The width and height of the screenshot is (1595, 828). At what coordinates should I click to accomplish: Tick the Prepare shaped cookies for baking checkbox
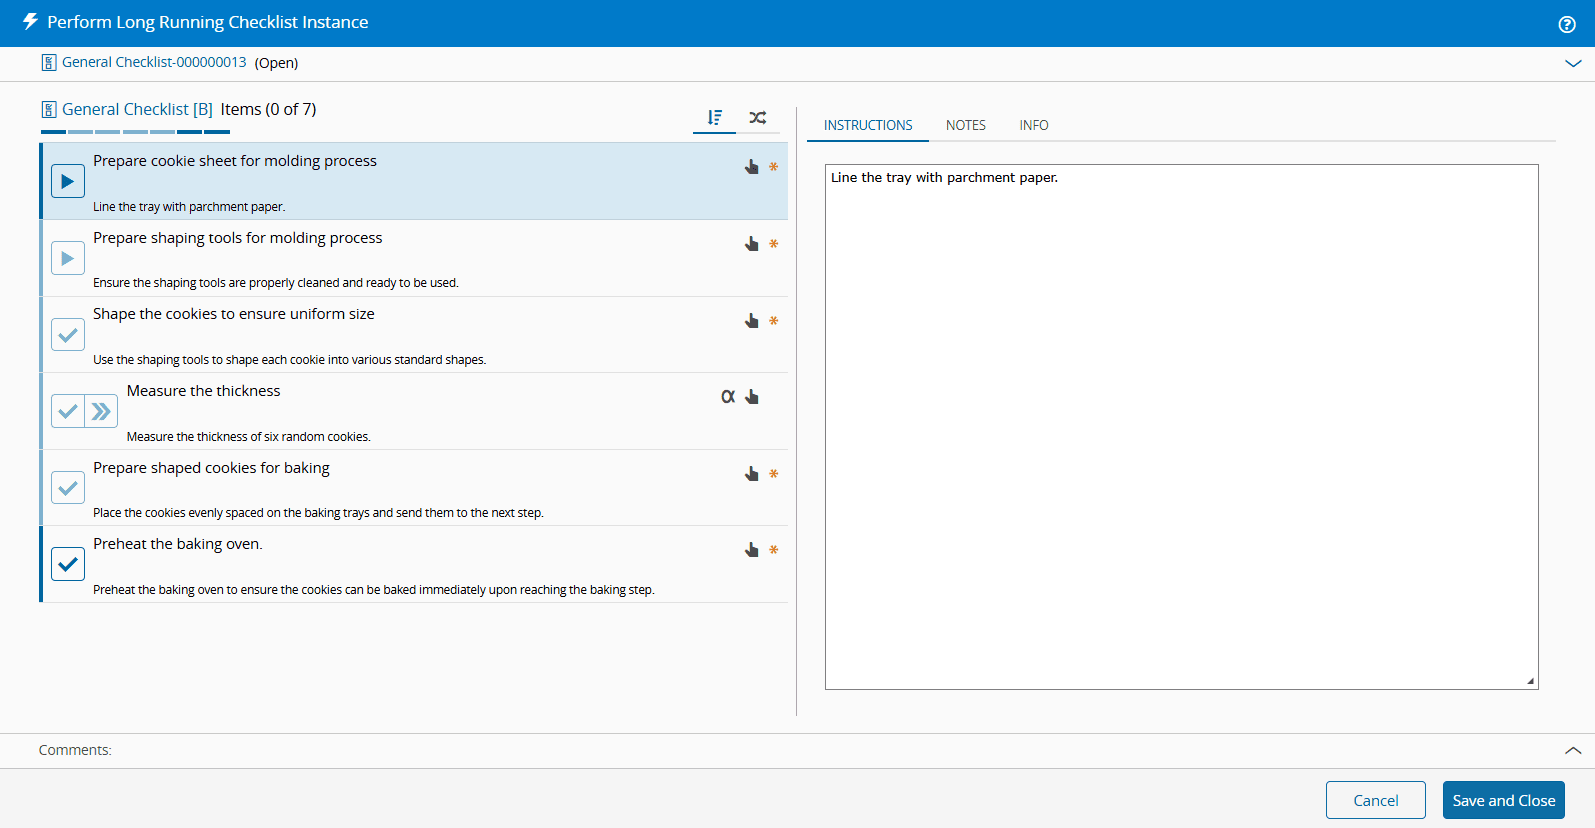coord(68,488)
